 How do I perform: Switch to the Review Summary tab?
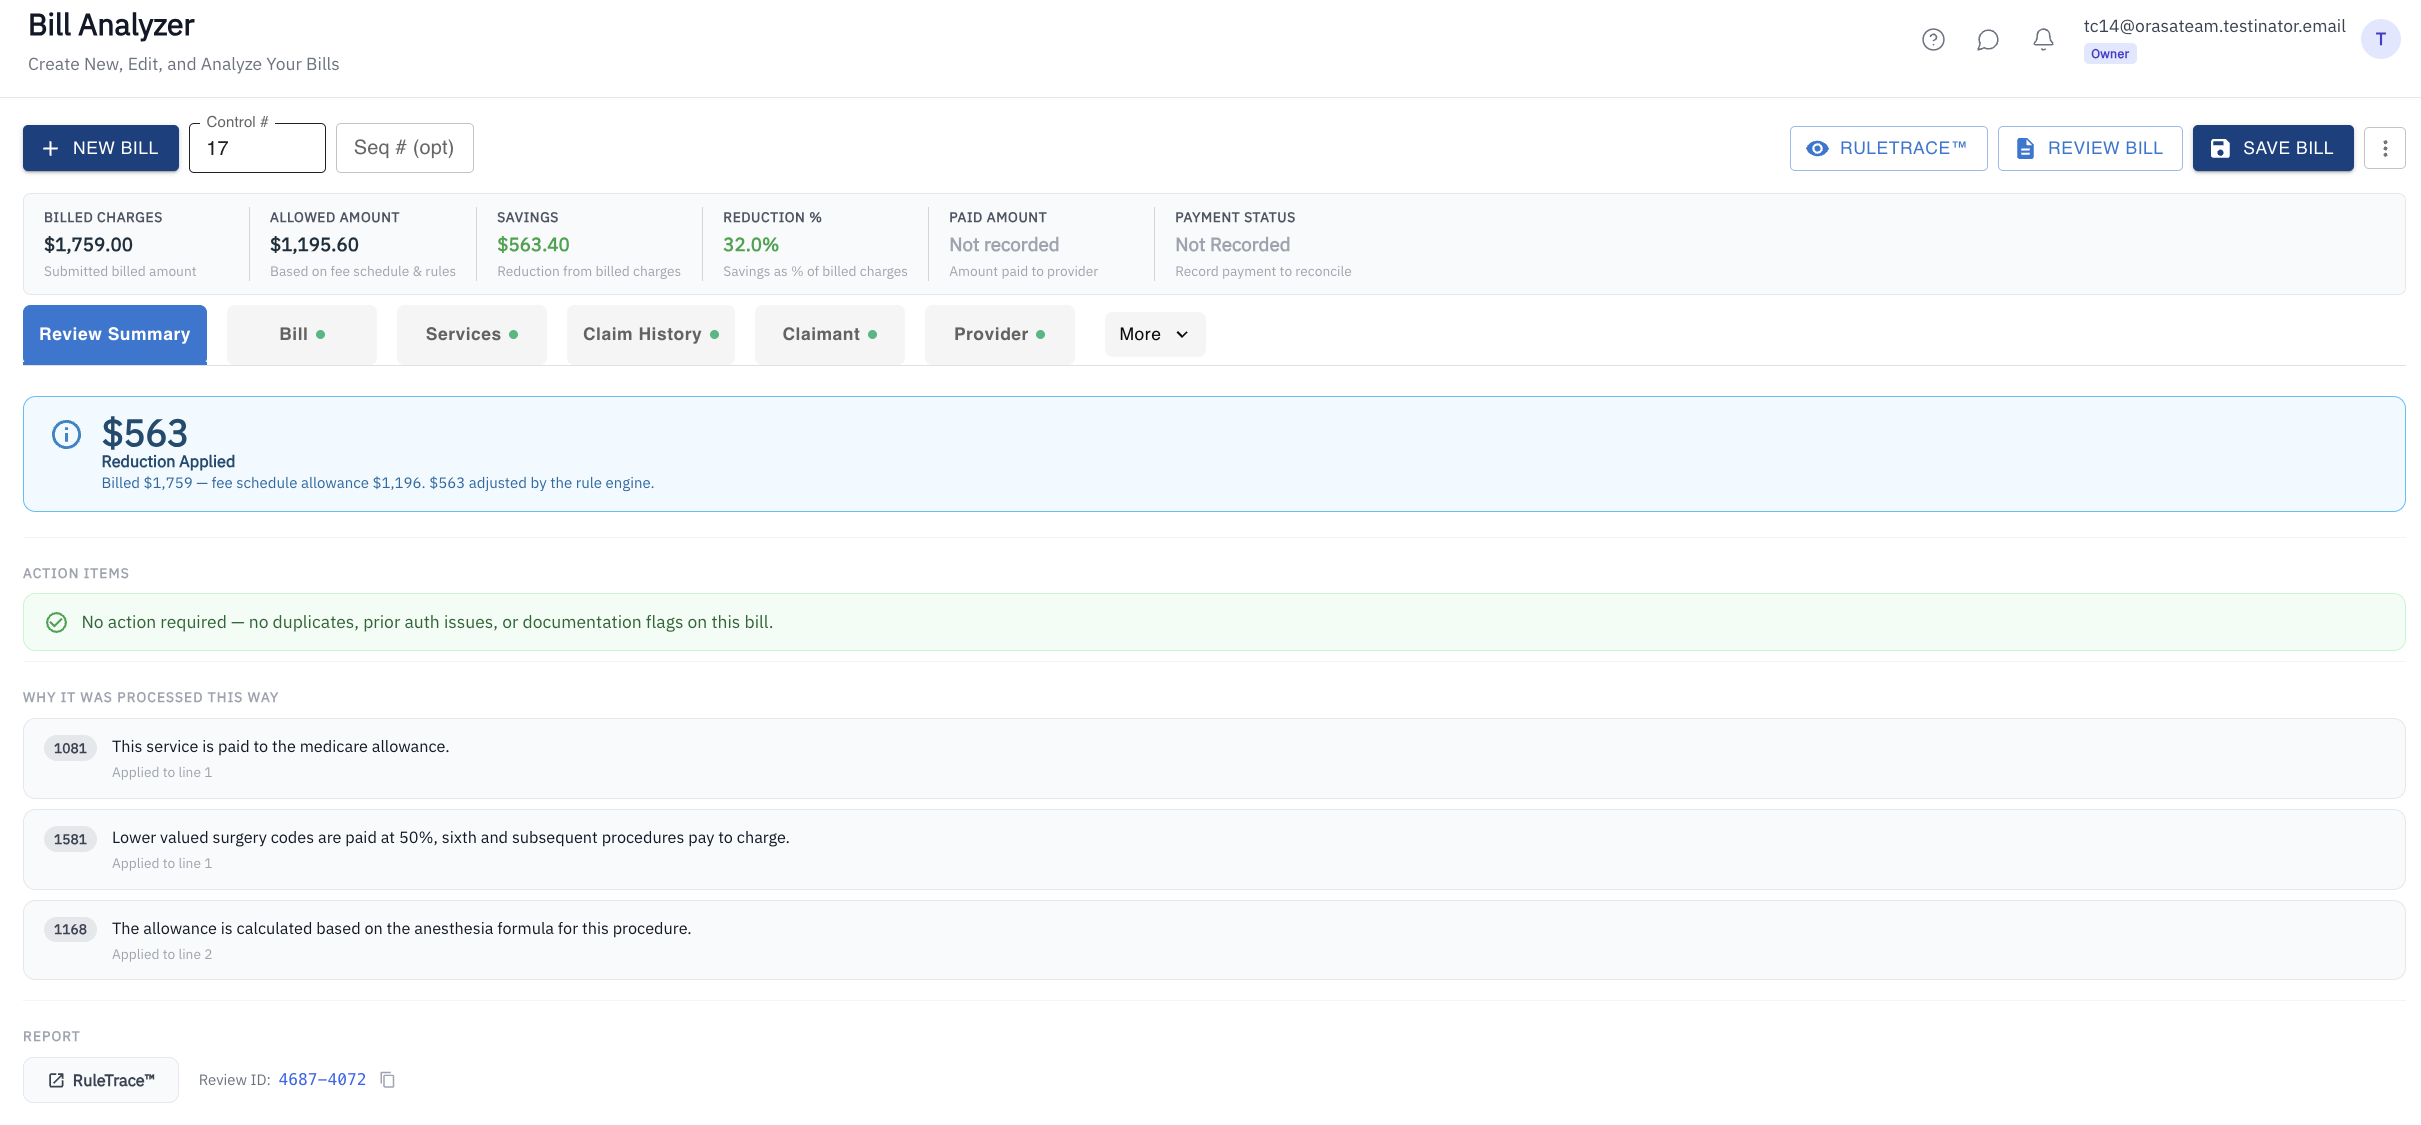tap(115, 334)
